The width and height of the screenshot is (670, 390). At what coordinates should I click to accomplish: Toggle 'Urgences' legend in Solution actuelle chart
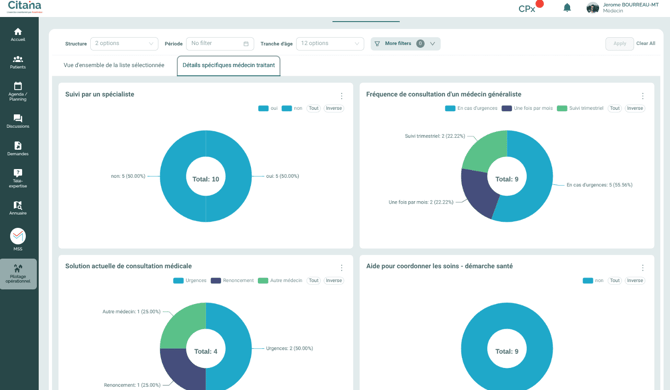(190, 281)
